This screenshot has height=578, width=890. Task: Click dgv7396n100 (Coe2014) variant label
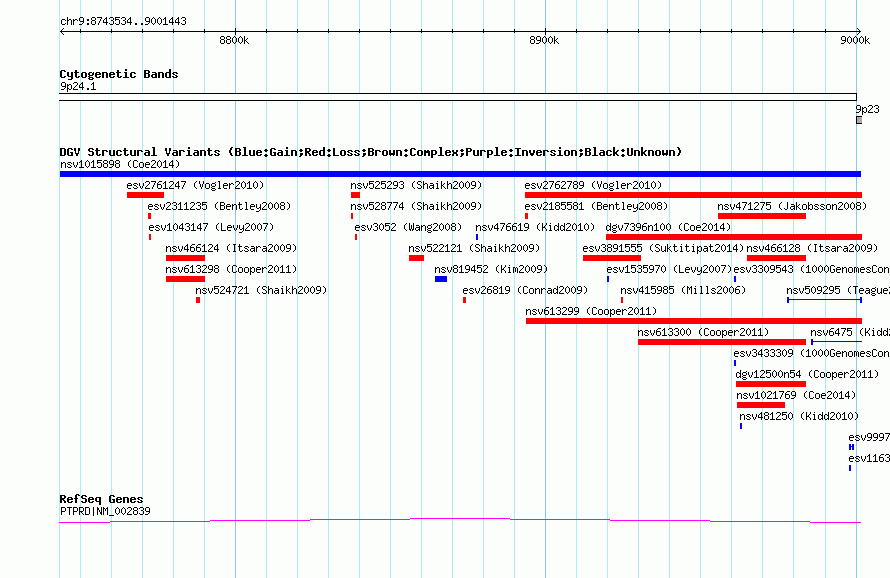(668, 227)
